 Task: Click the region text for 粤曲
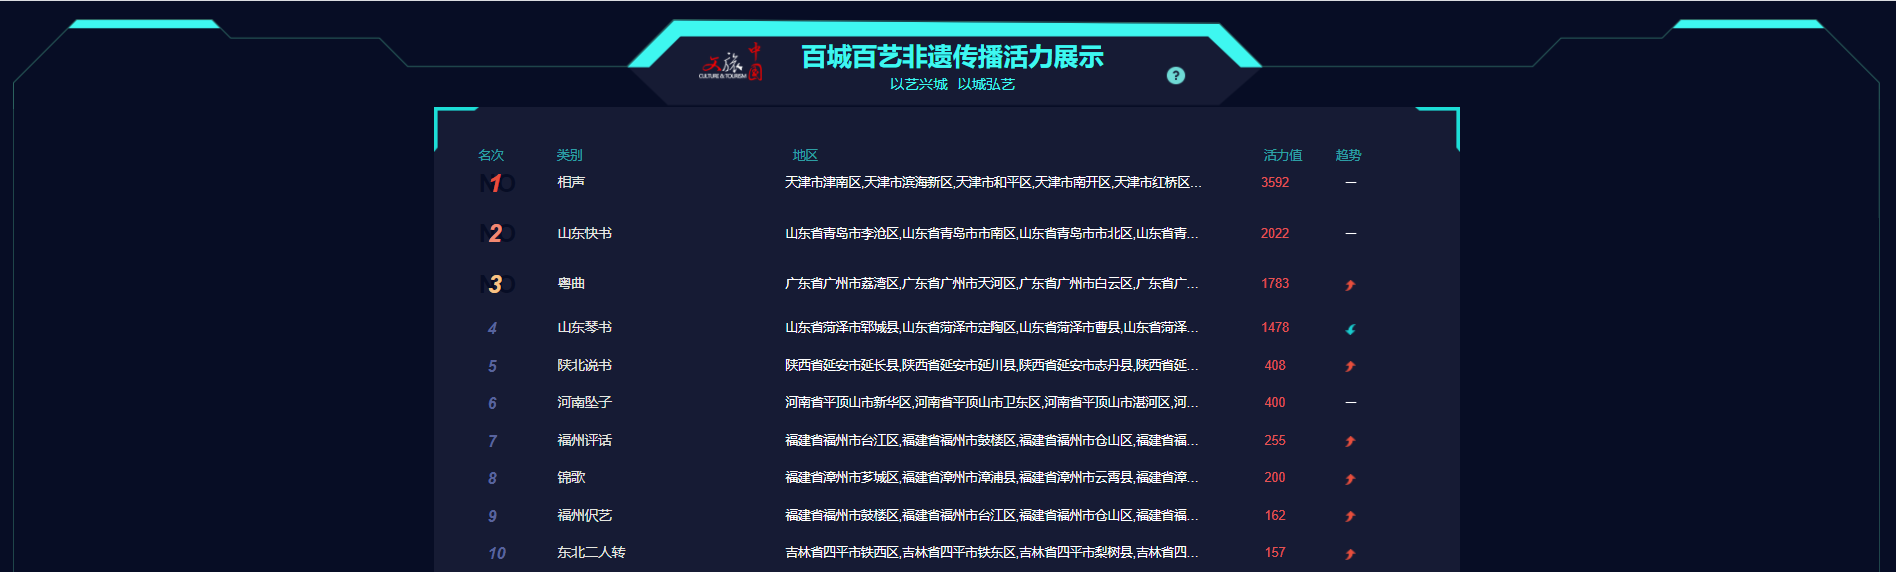click(x=991, y=284)
